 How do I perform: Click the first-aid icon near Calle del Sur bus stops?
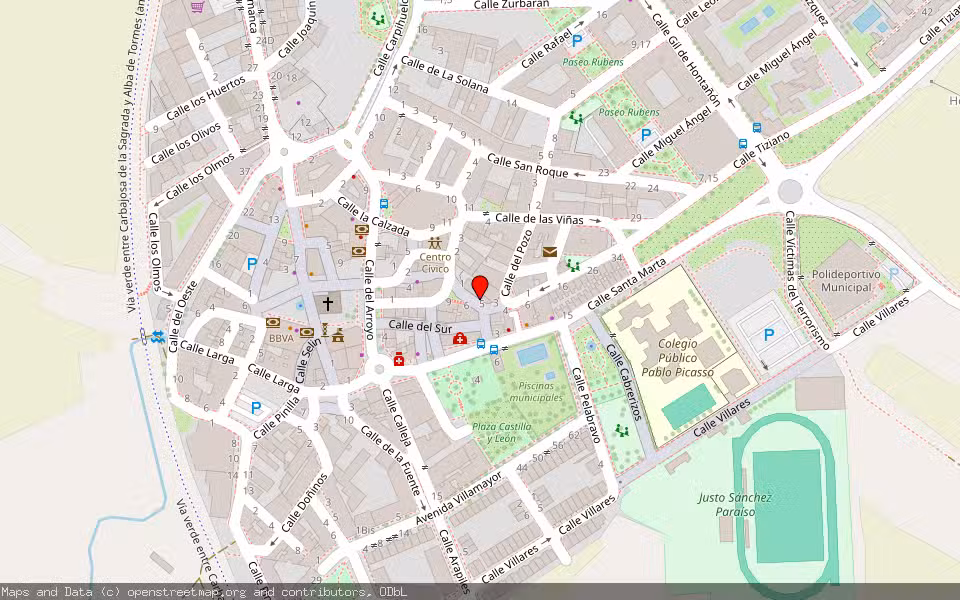pyautogui.click(x=460, y=339)
